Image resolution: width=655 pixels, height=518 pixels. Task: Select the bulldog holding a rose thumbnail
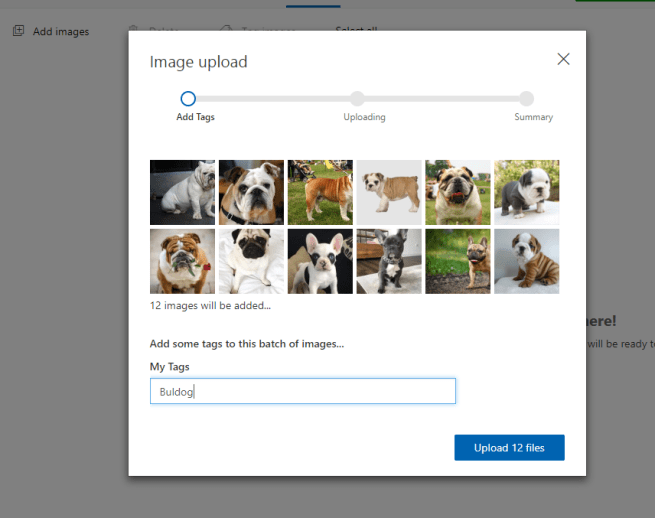(x=182, y=261)
